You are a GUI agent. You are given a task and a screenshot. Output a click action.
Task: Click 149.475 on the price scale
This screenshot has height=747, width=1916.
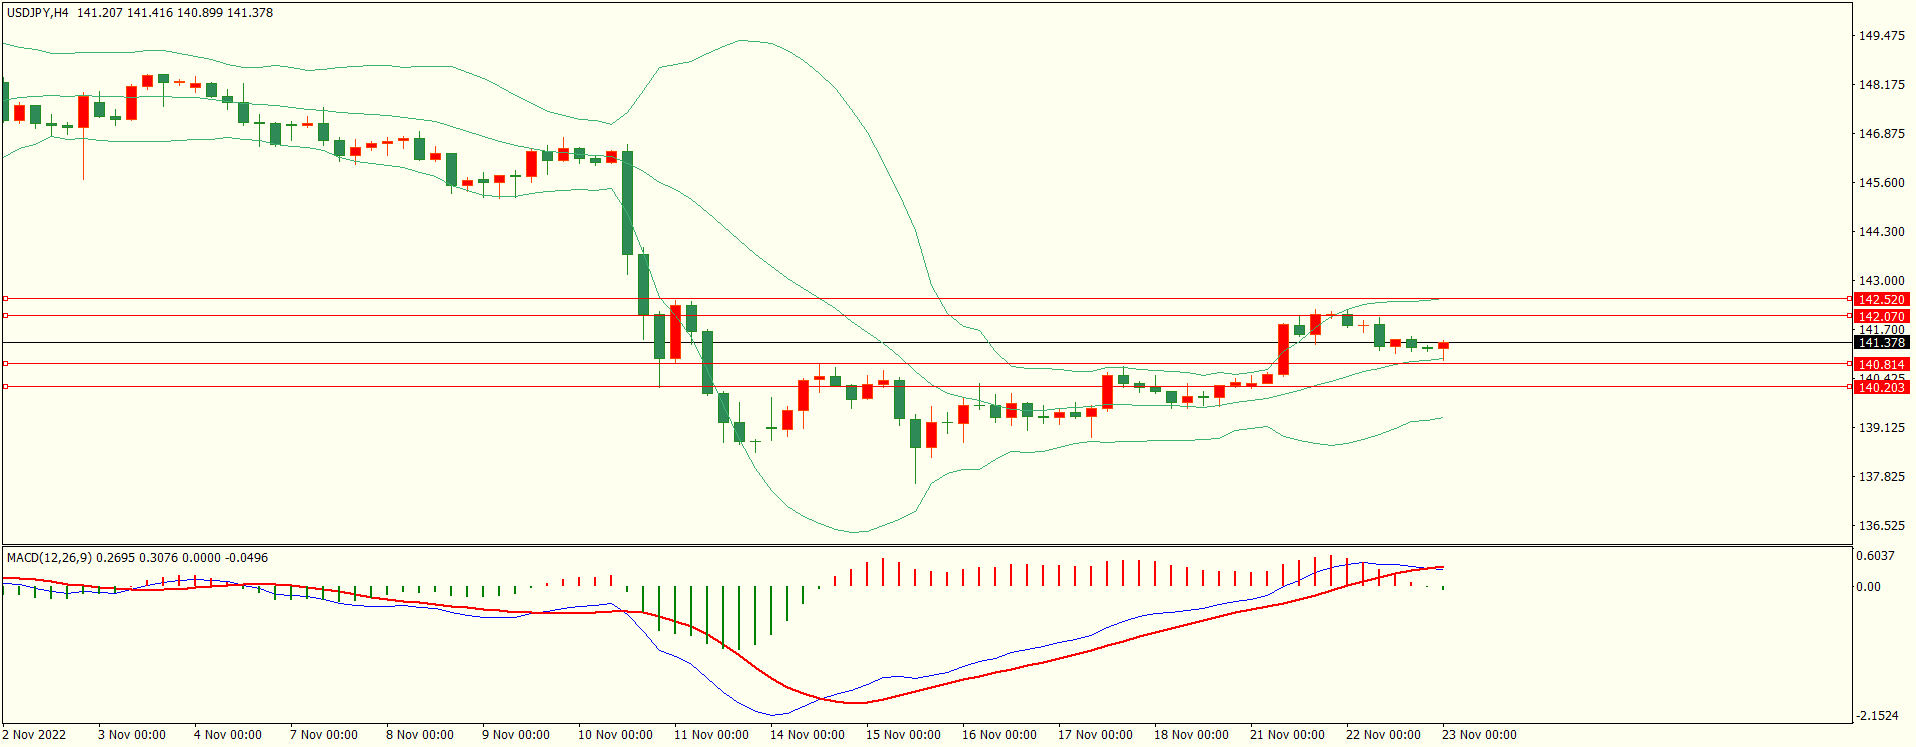[x=1881, y=36]
